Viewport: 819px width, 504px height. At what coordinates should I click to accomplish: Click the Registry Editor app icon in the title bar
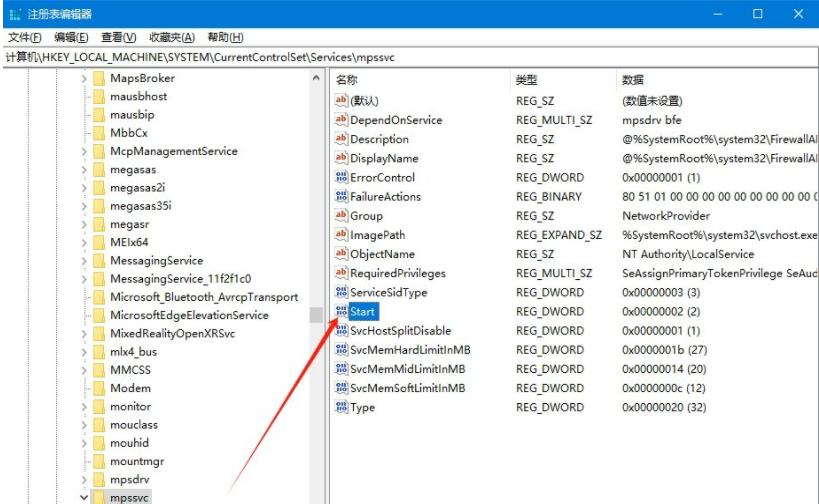click(15, 14)
